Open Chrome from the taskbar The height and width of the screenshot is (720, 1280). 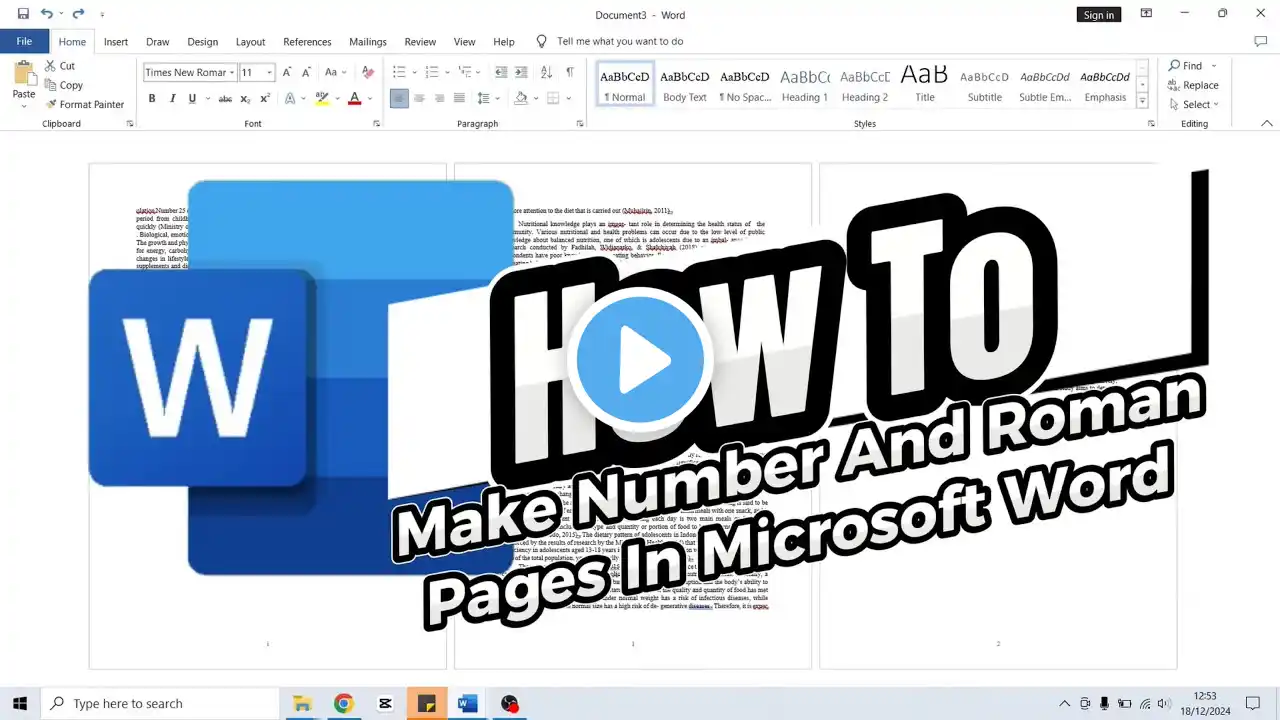[x=343, y=704]
